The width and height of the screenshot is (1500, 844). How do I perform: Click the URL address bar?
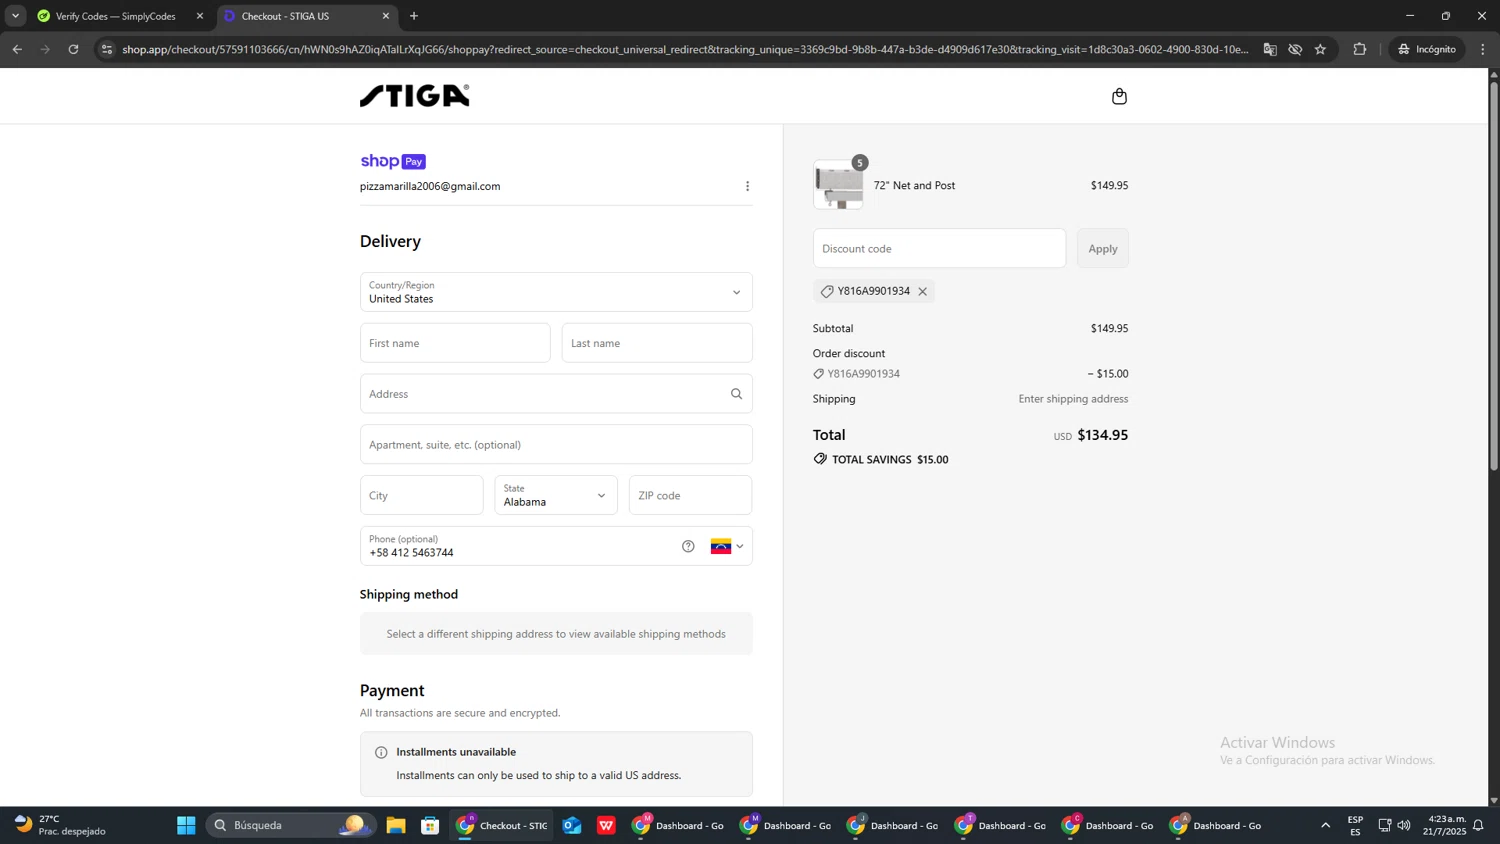coord(685,49)
